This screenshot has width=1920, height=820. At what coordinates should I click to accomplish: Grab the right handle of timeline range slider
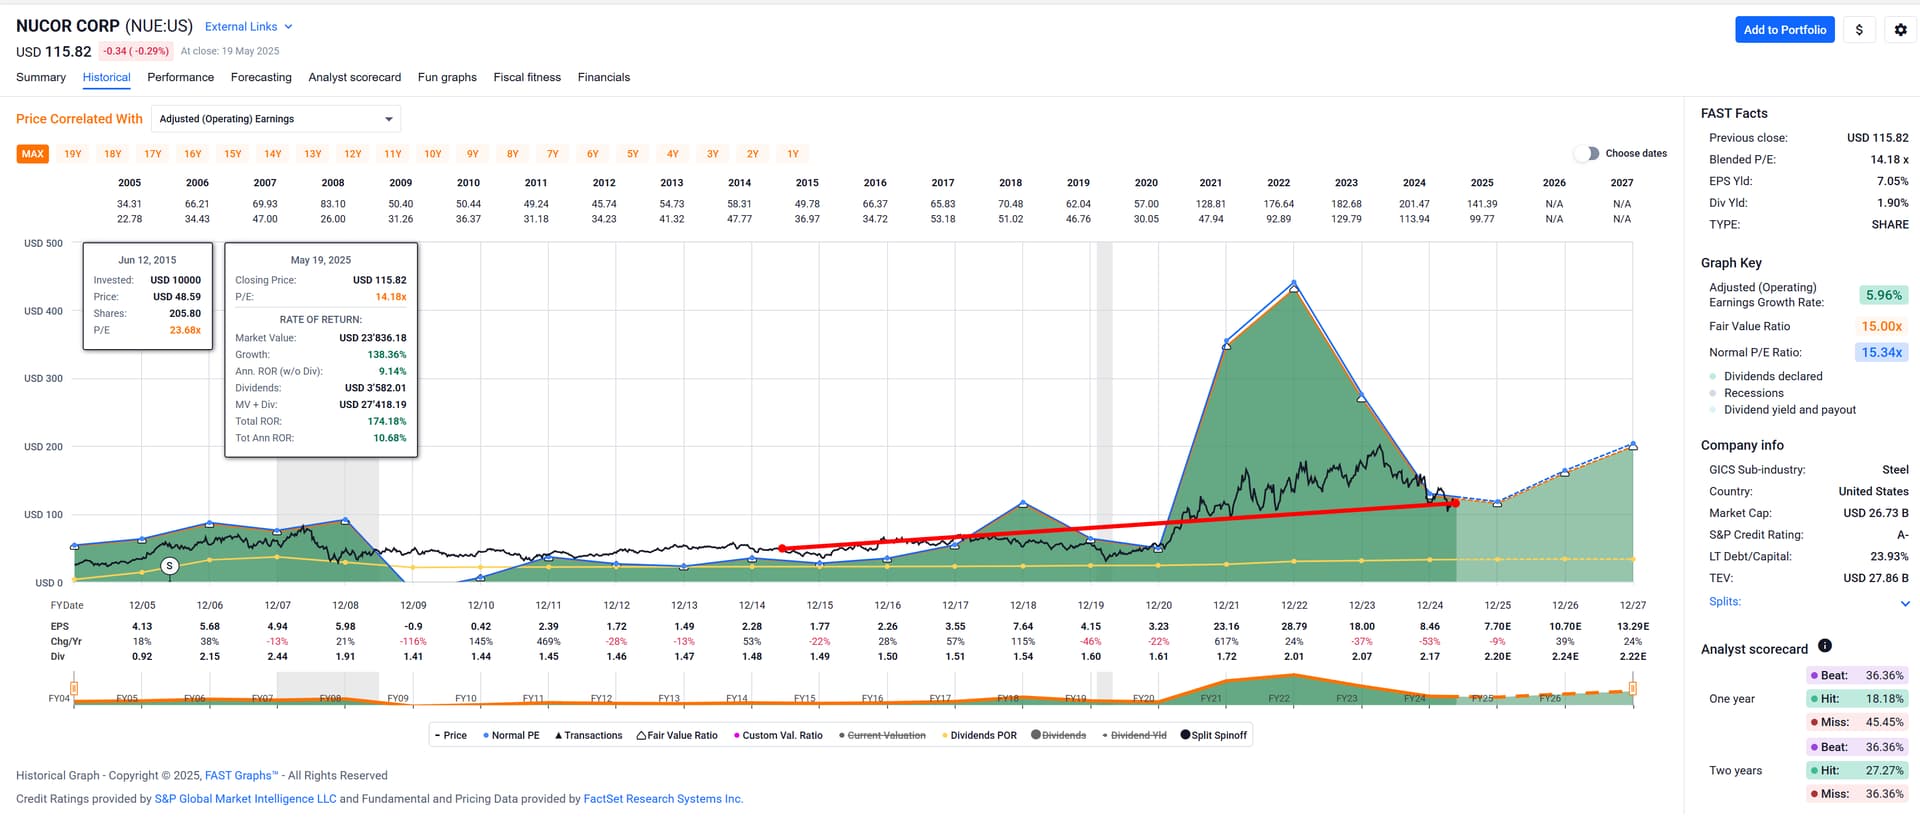point(1633,688)
